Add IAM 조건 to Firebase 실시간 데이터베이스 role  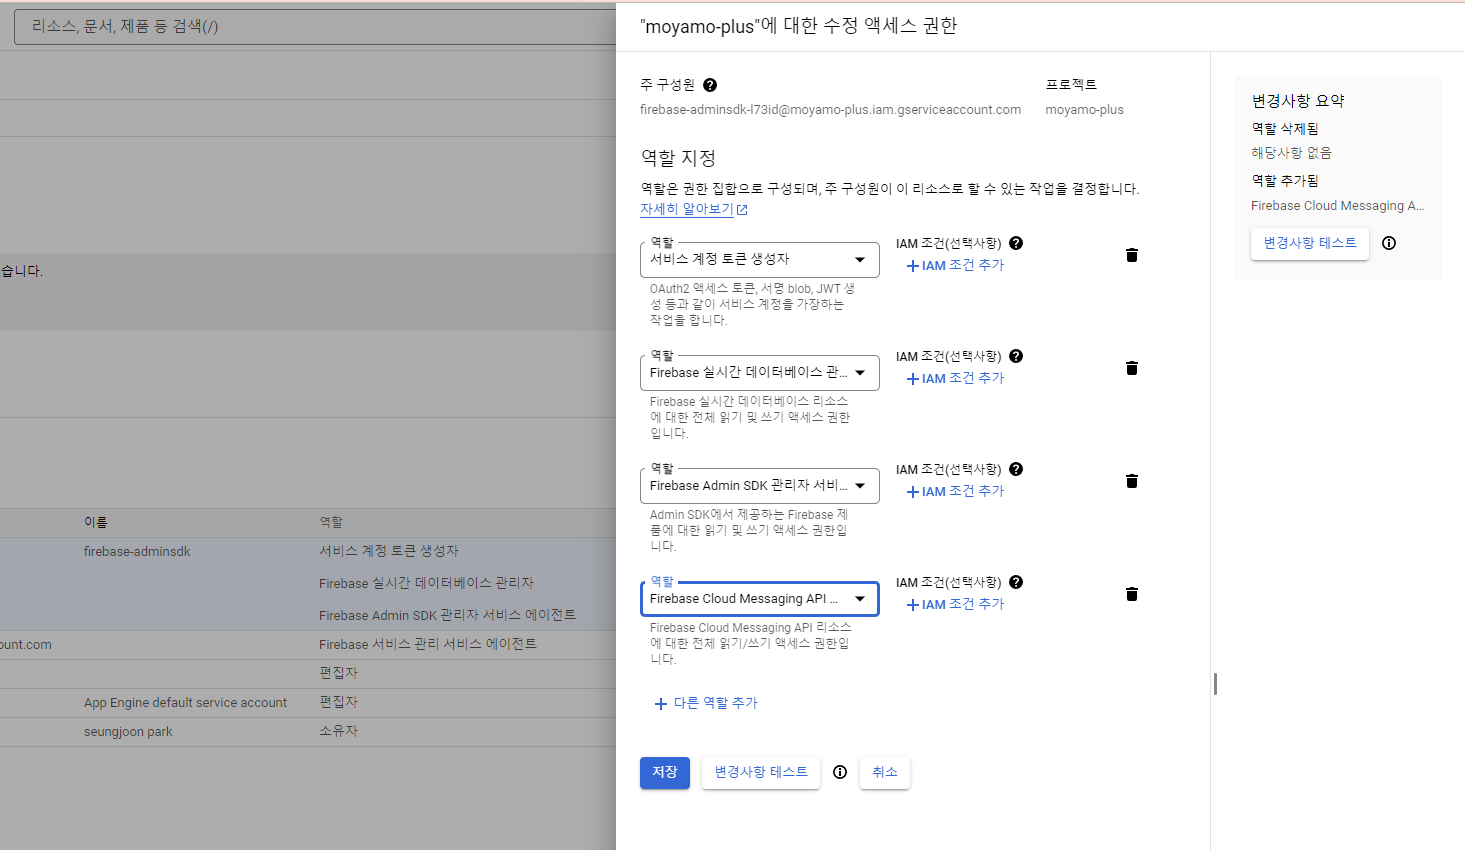955,379
